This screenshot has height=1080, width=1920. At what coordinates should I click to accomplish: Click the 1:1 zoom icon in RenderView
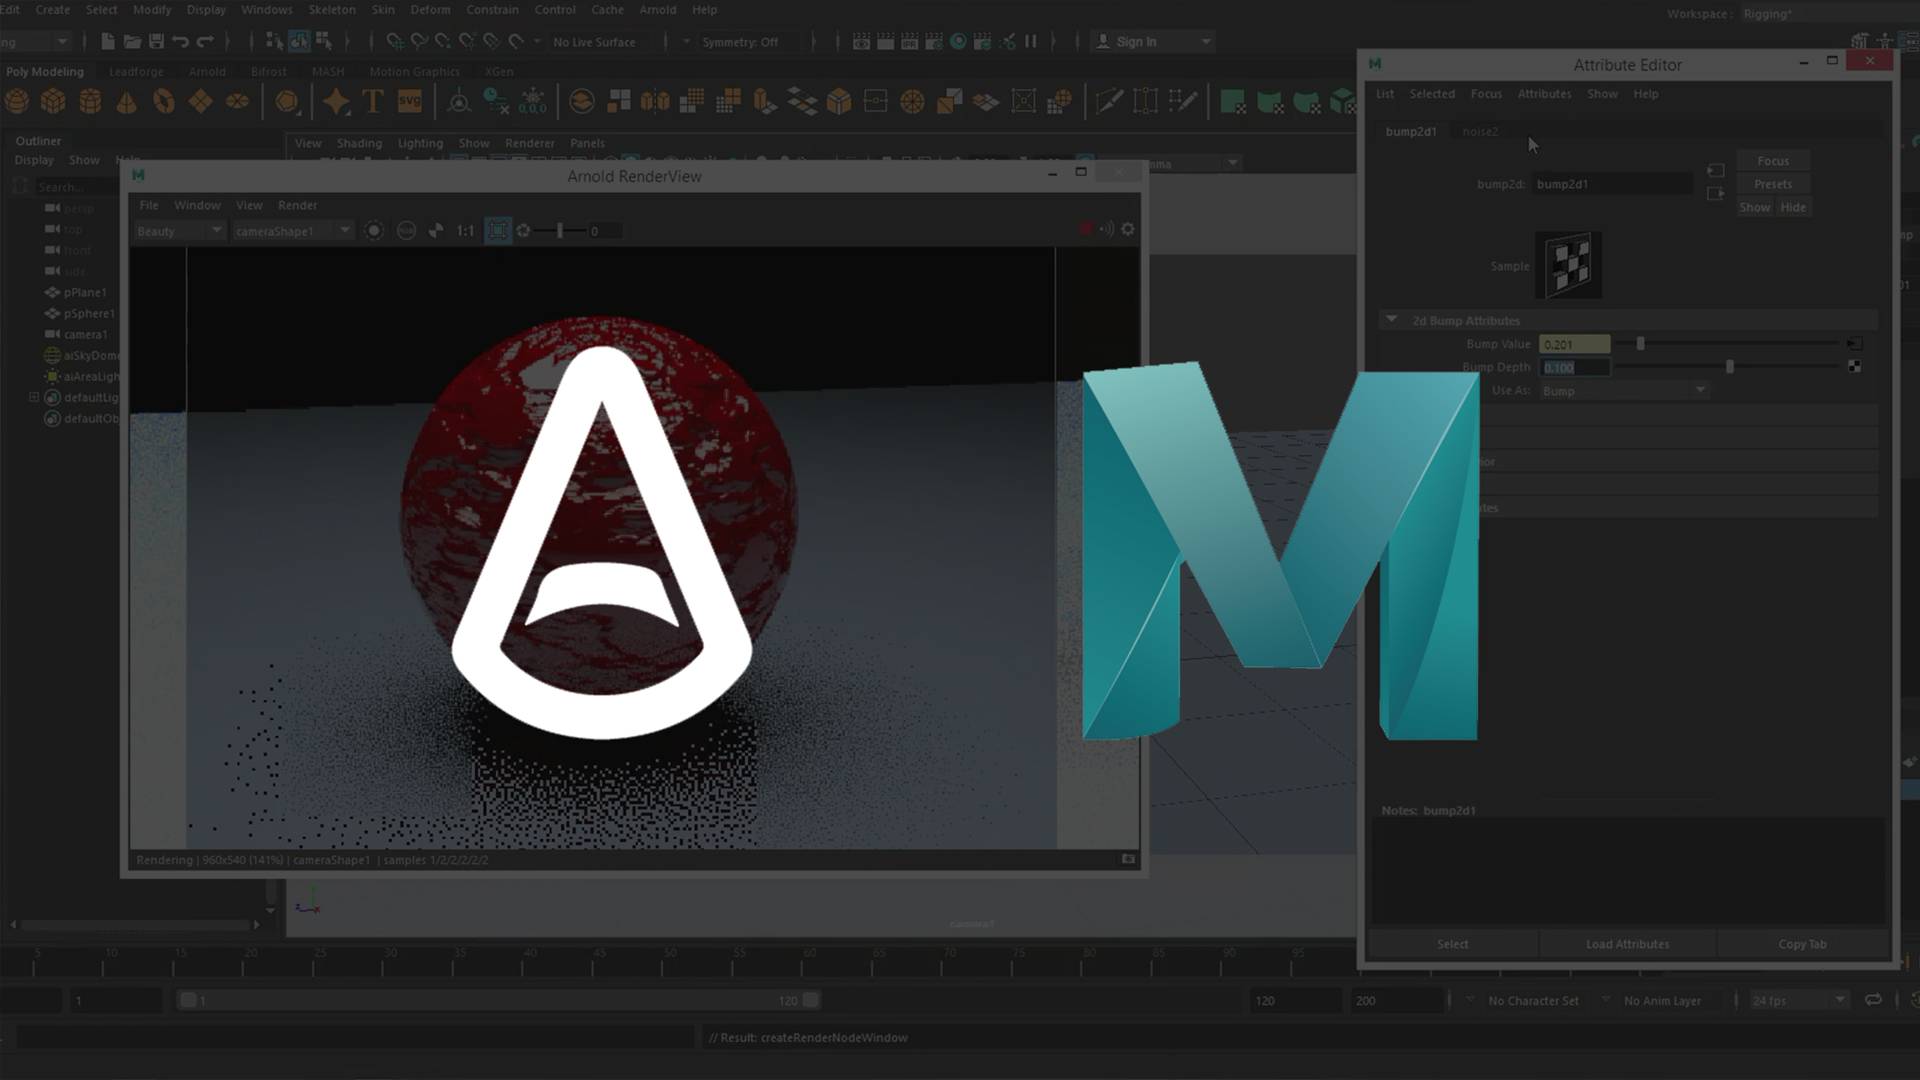point(465,231)
